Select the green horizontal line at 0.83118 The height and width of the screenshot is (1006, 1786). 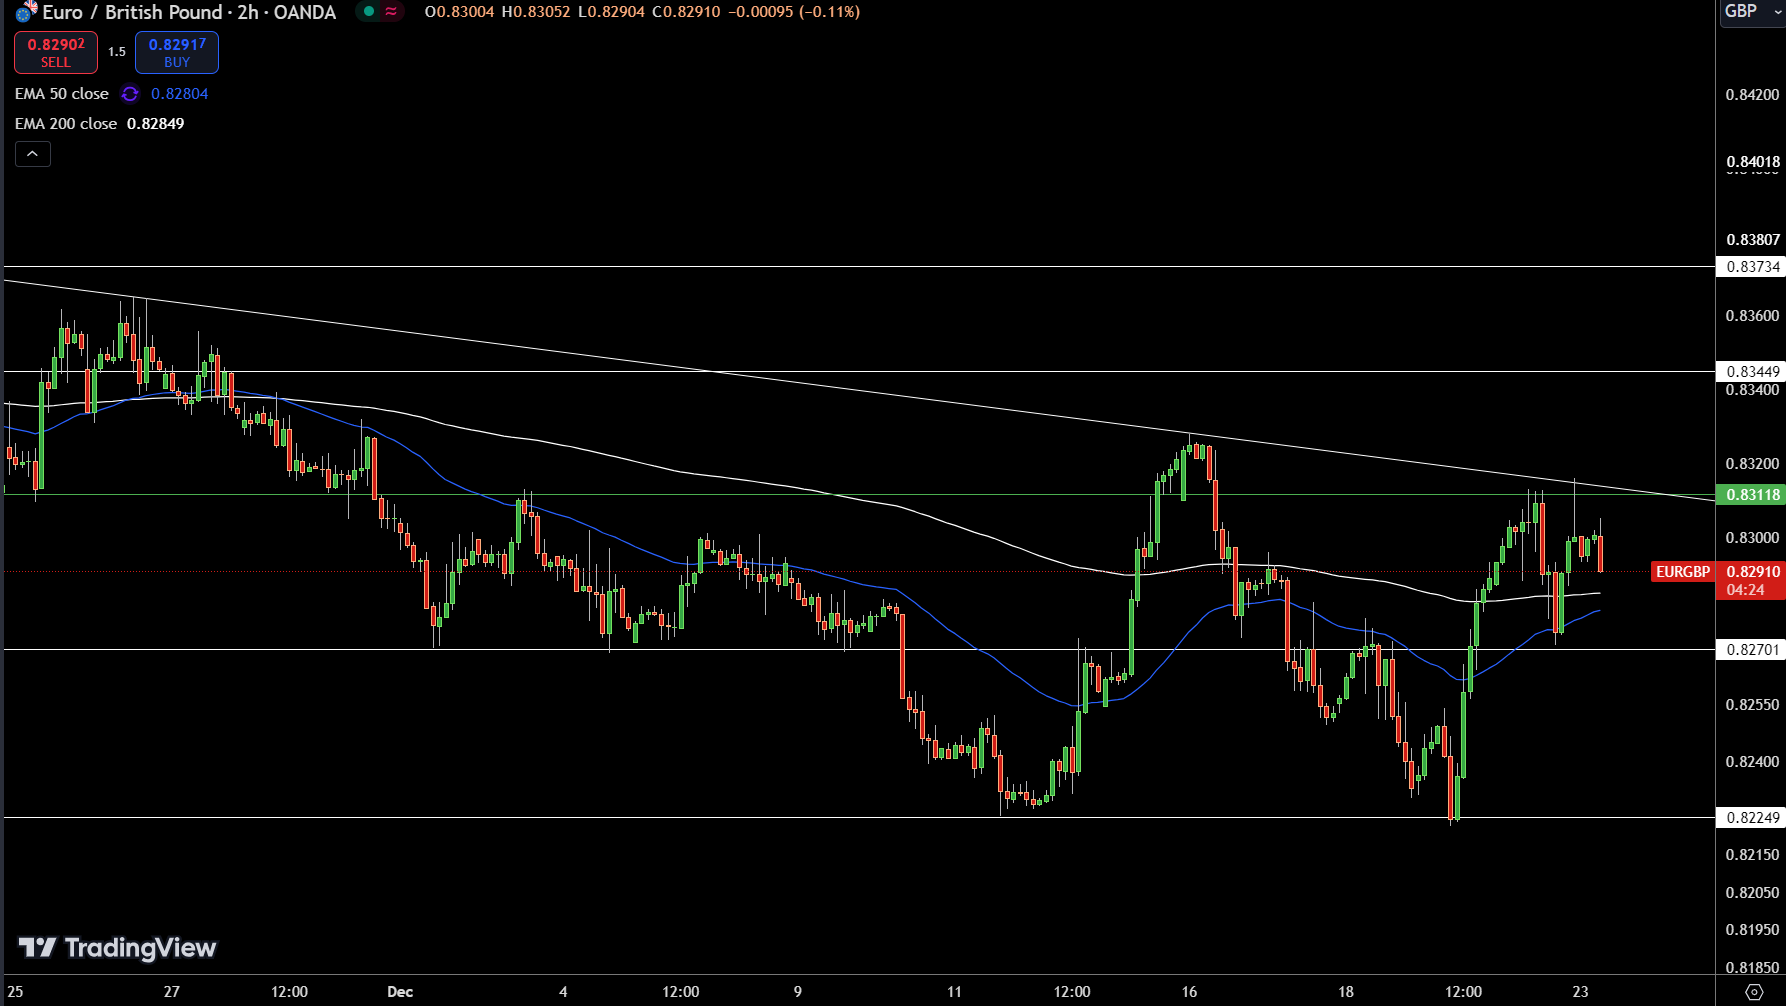(x=858, y=495)
